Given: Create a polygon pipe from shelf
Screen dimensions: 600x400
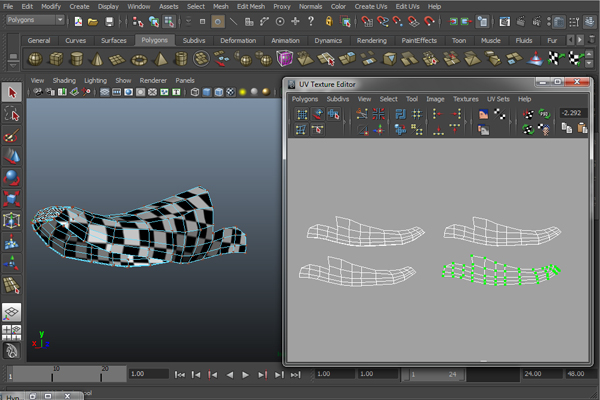Looking at the screenshot, I should (x=181, y=59).
